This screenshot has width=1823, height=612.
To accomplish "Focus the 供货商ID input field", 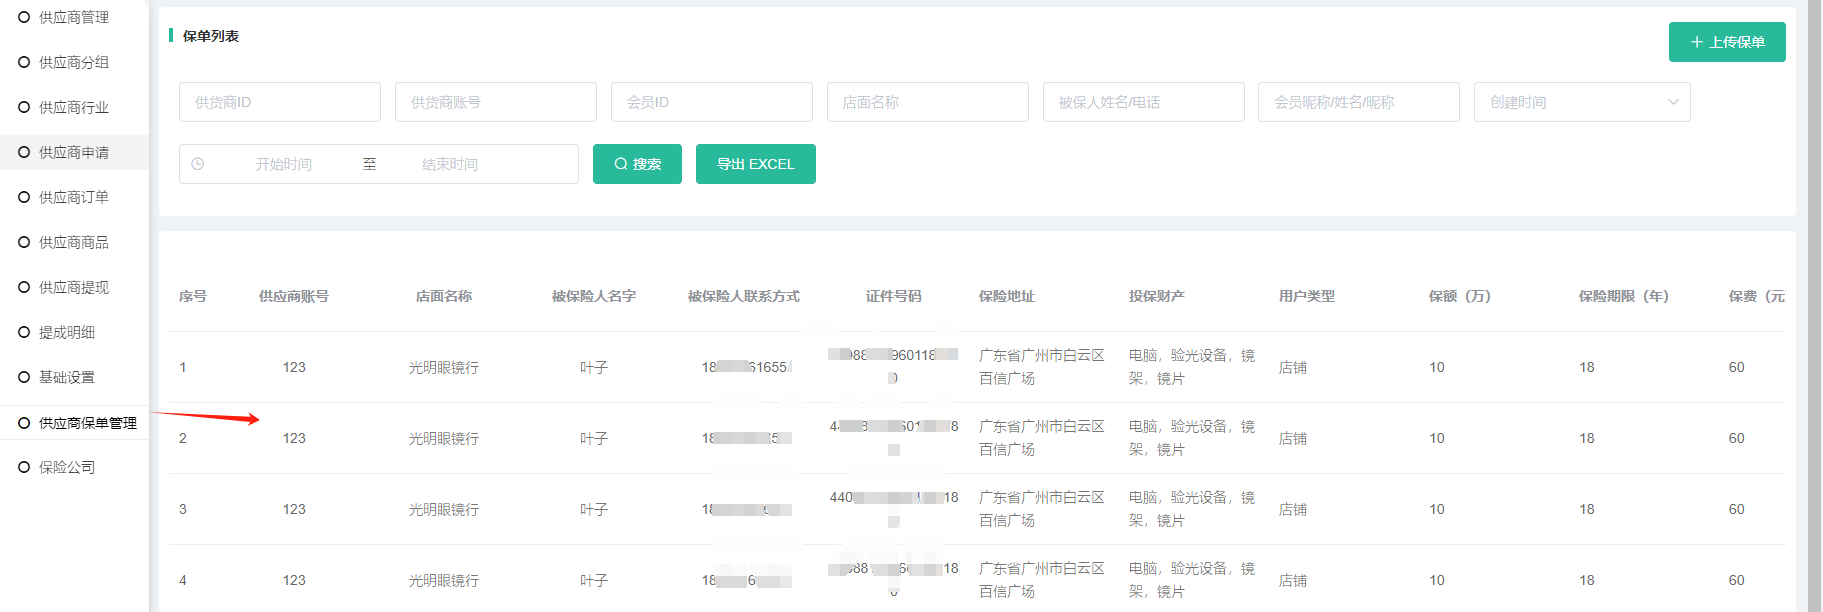I will tap(279, 102).
